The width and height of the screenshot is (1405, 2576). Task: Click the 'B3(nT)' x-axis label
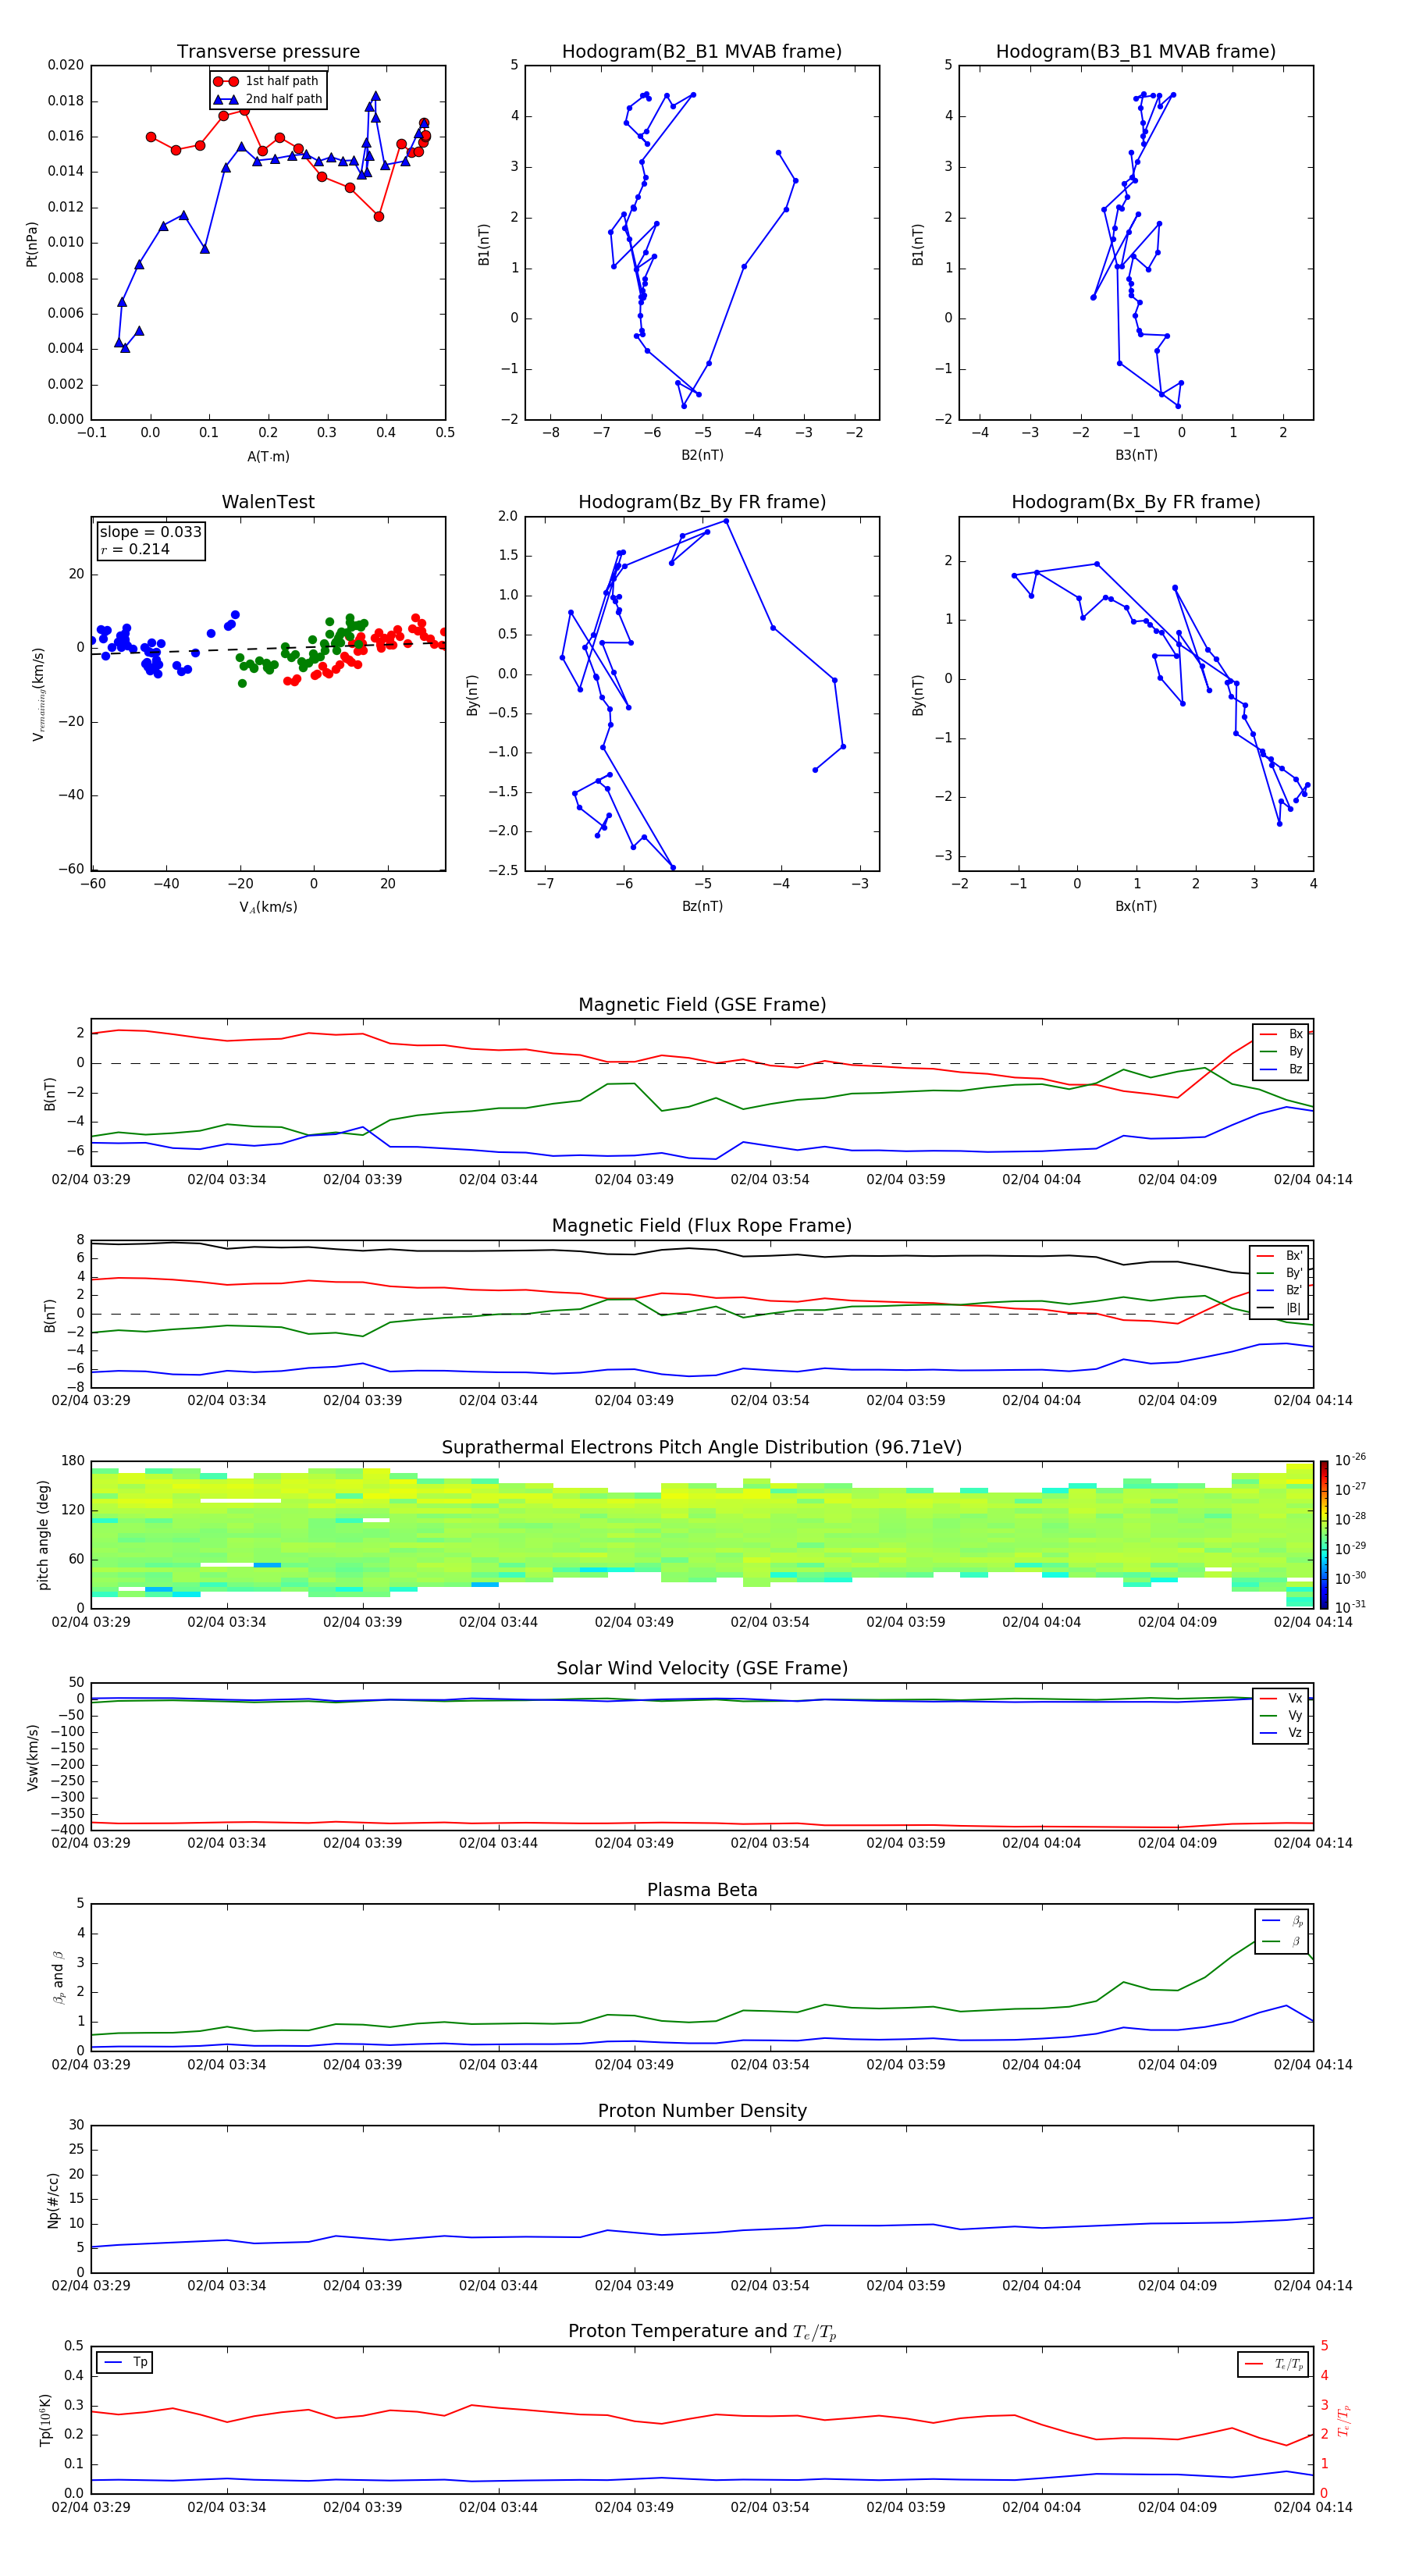point(1136,455)
